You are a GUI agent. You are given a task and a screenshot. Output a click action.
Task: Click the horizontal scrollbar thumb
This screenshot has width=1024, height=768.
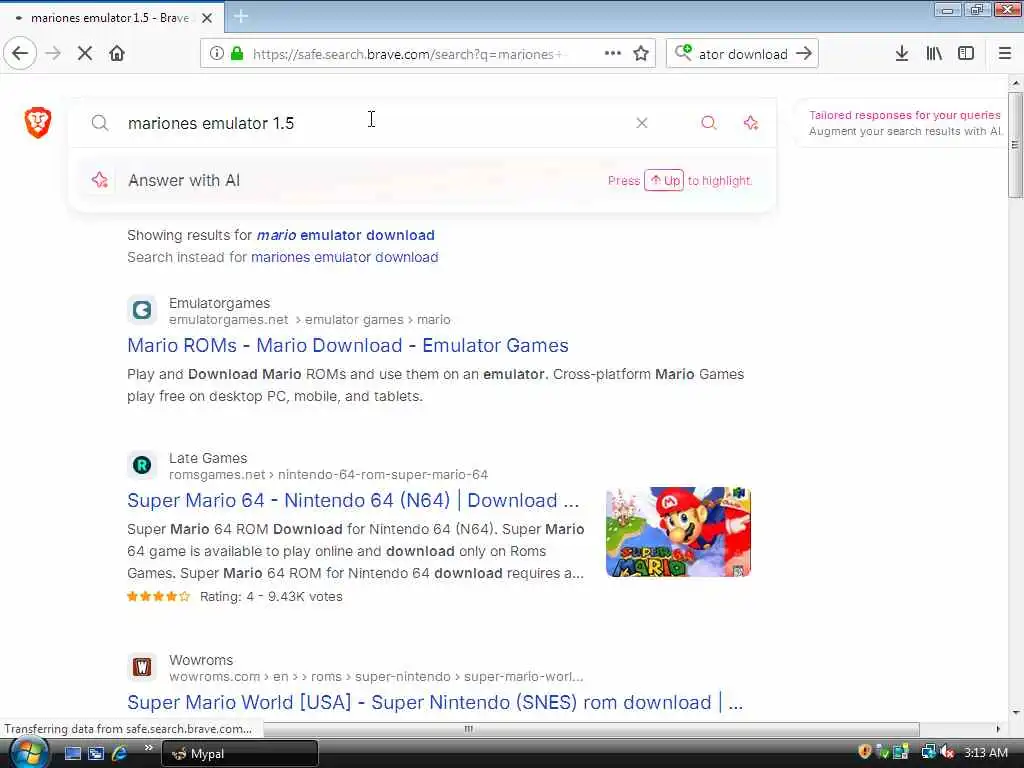[x=468, y=729]
